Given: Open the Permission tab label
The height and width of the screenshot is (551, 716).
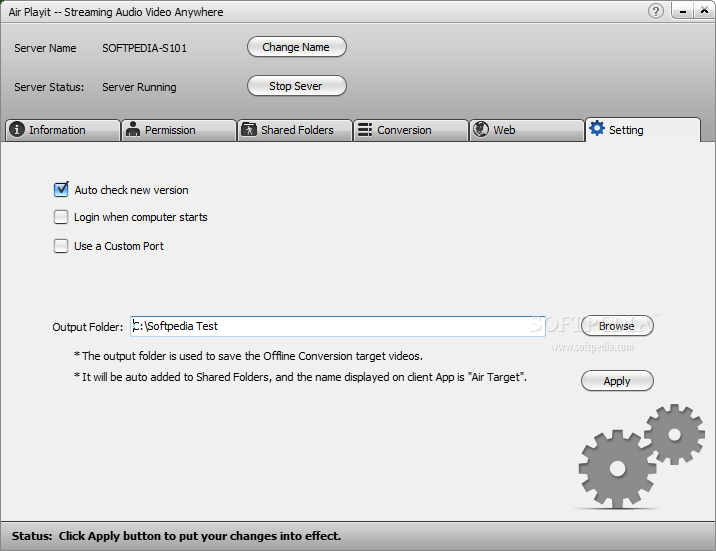Looking at the screenshot, I should 170,130.
